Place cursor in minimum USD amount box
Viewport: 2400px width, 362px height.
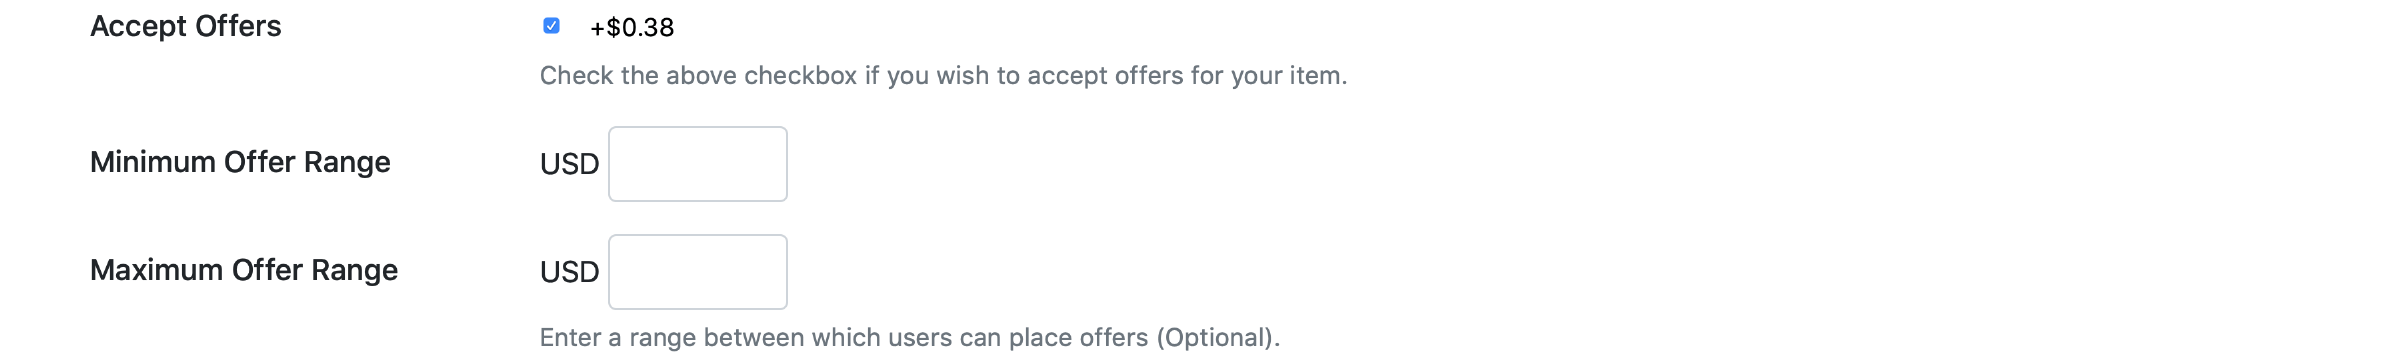(698, 164)
